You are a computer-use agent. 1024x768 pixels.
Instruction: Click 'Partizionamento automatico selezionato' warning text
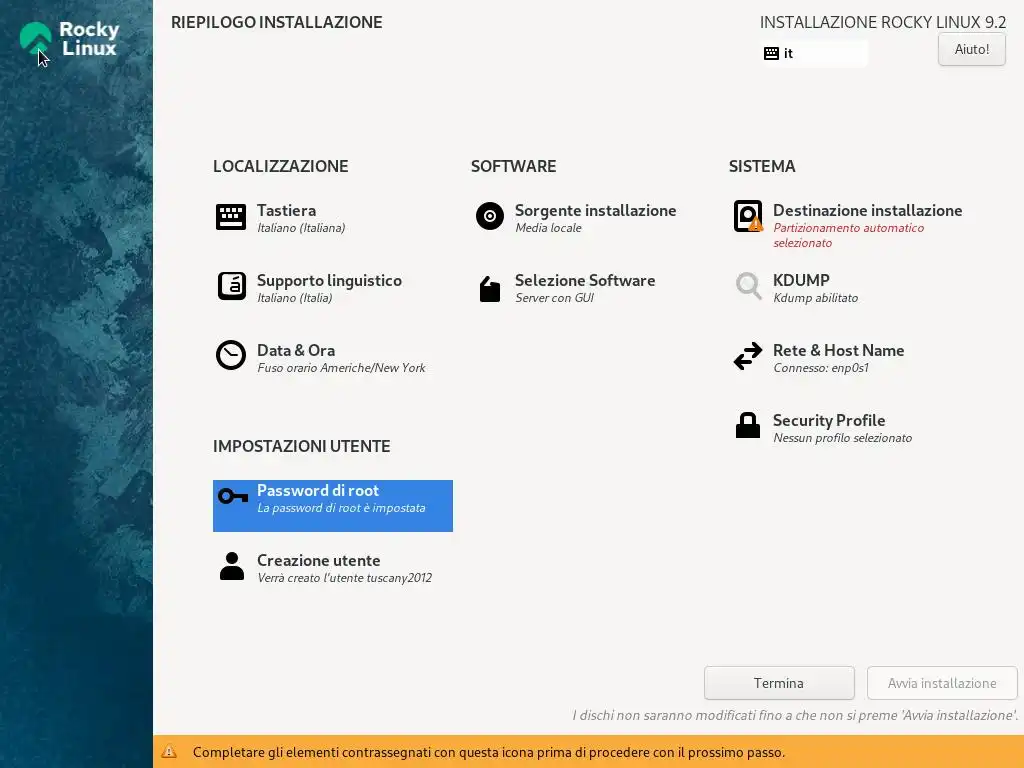tap(848, 235)
